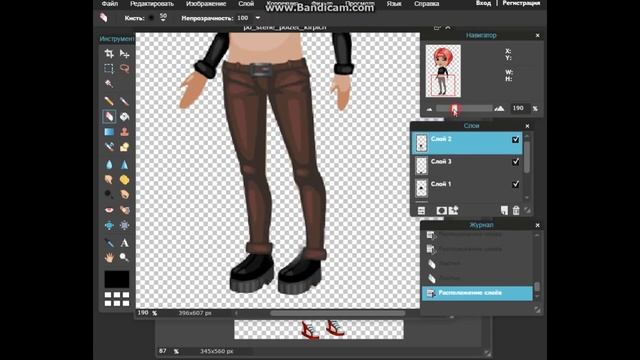Select the Red Eye Reduction tool

point(109,210)
